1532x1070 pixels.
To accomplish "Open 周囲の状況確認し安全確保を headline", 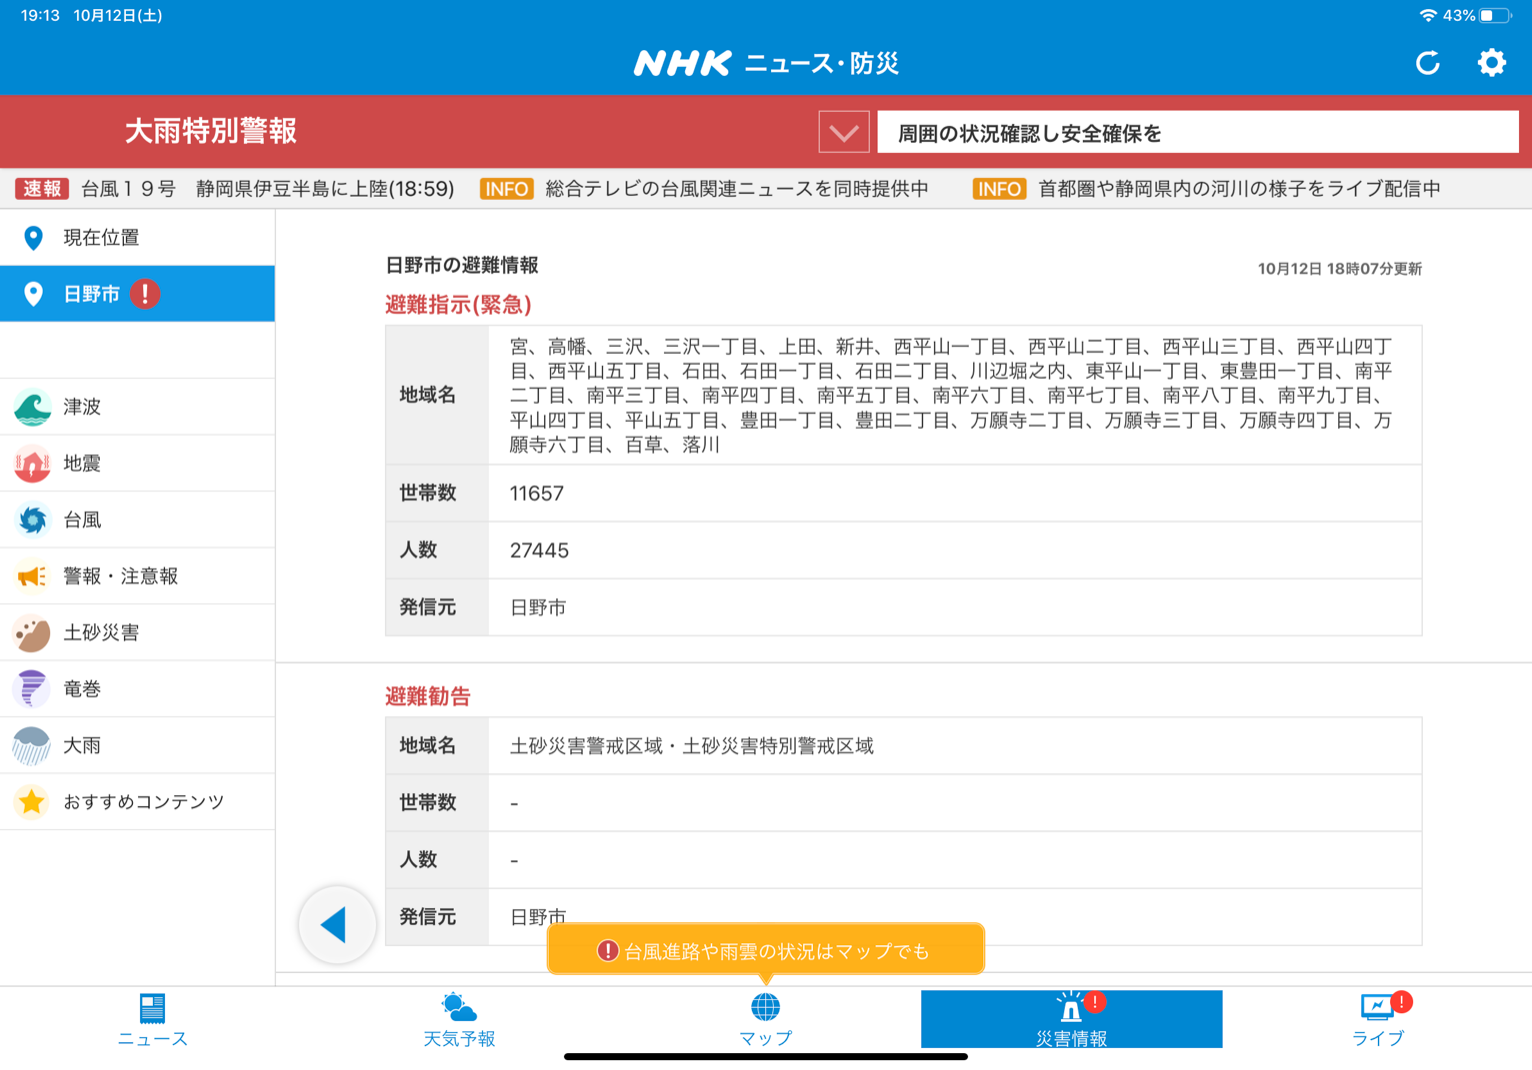I will tap(1197, 133).
